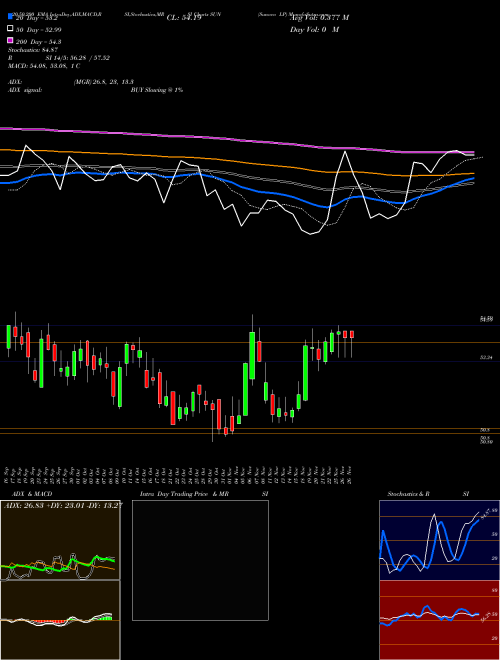500x660 pixels.
Task: Click the blue 20 Day legend swatch
Action: pyautogui.click(x=10, y=17)
